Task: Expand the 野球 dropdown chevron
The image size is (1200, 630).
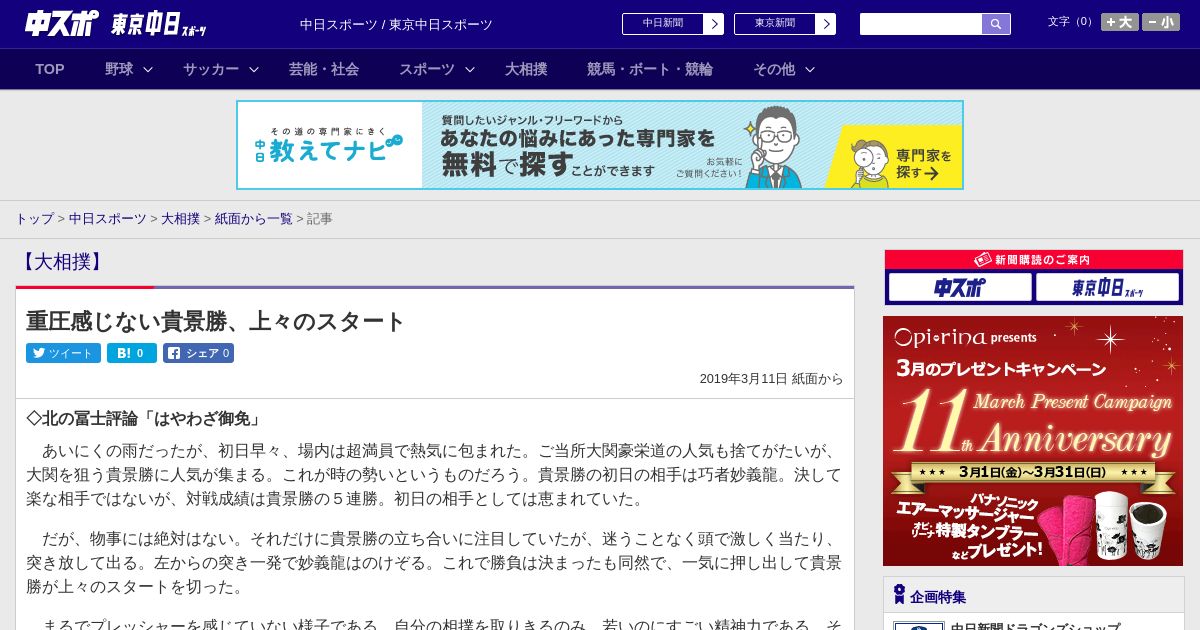Action: pos(148,69)
